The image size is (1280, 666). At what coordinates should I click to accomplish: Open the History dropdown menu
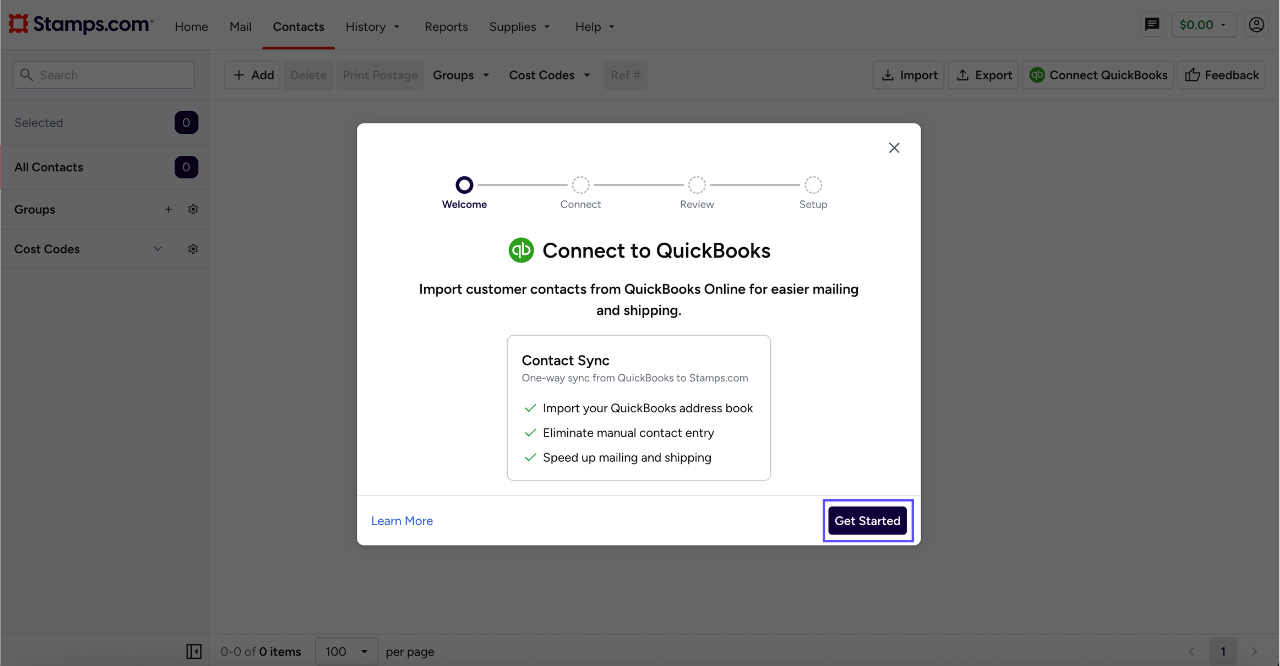coord(373,27)
